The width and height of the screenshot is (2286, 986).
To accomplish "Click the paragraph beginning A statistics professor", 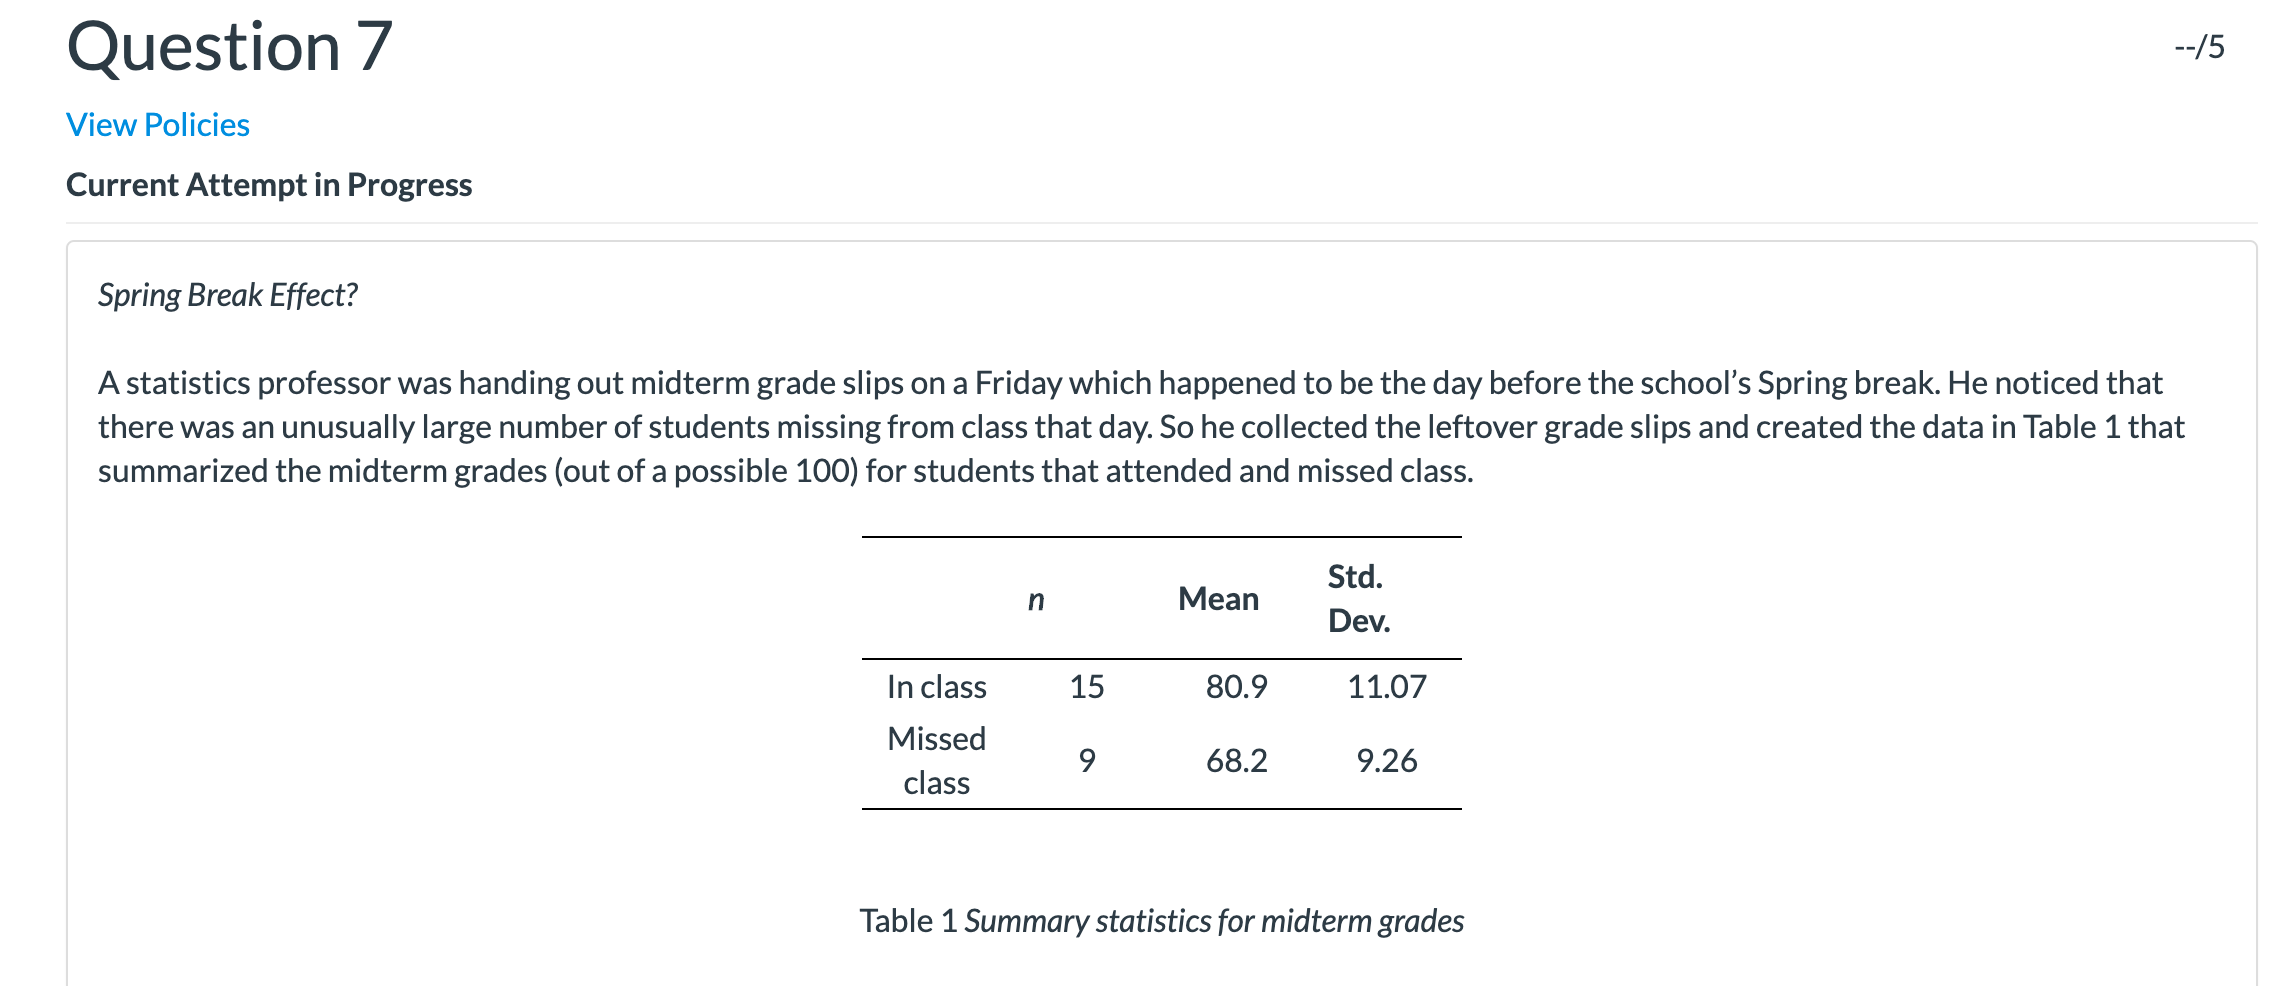I will click(1141, 427).
